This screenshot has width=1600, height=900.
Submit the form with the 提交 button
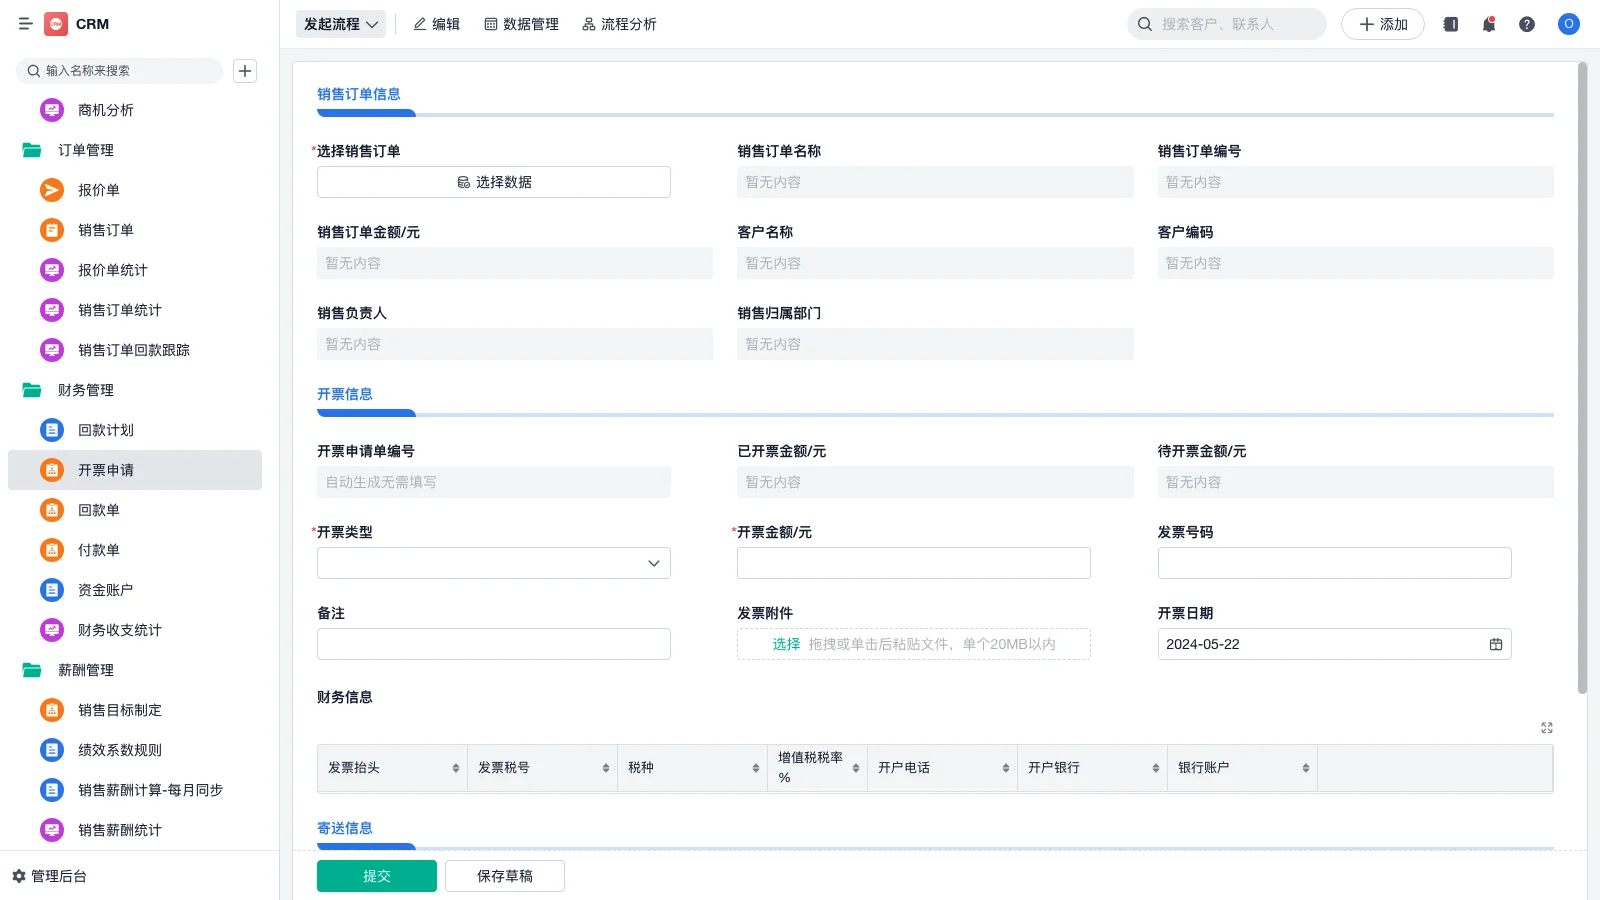pos(376,875)
